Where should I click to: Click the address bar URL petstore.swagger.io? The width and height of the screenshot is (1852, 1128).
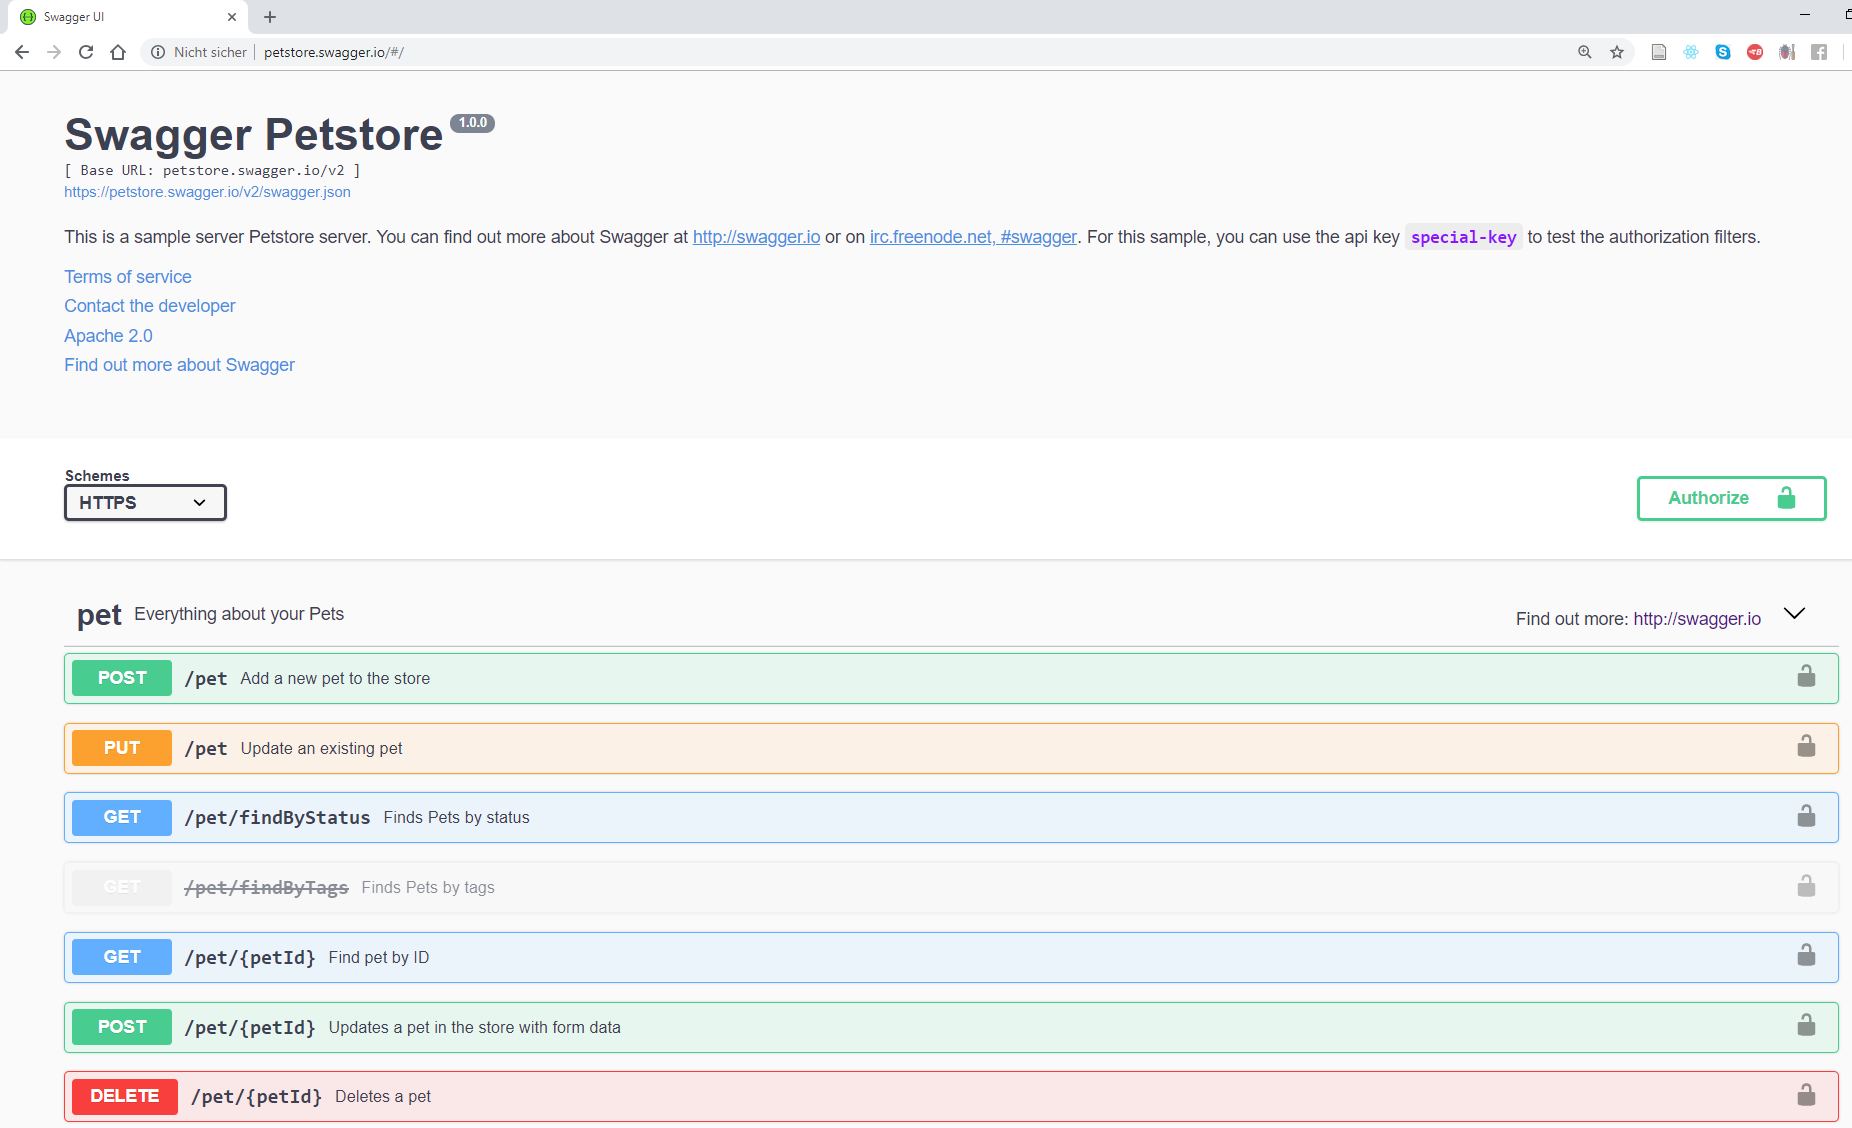point(334,52)
